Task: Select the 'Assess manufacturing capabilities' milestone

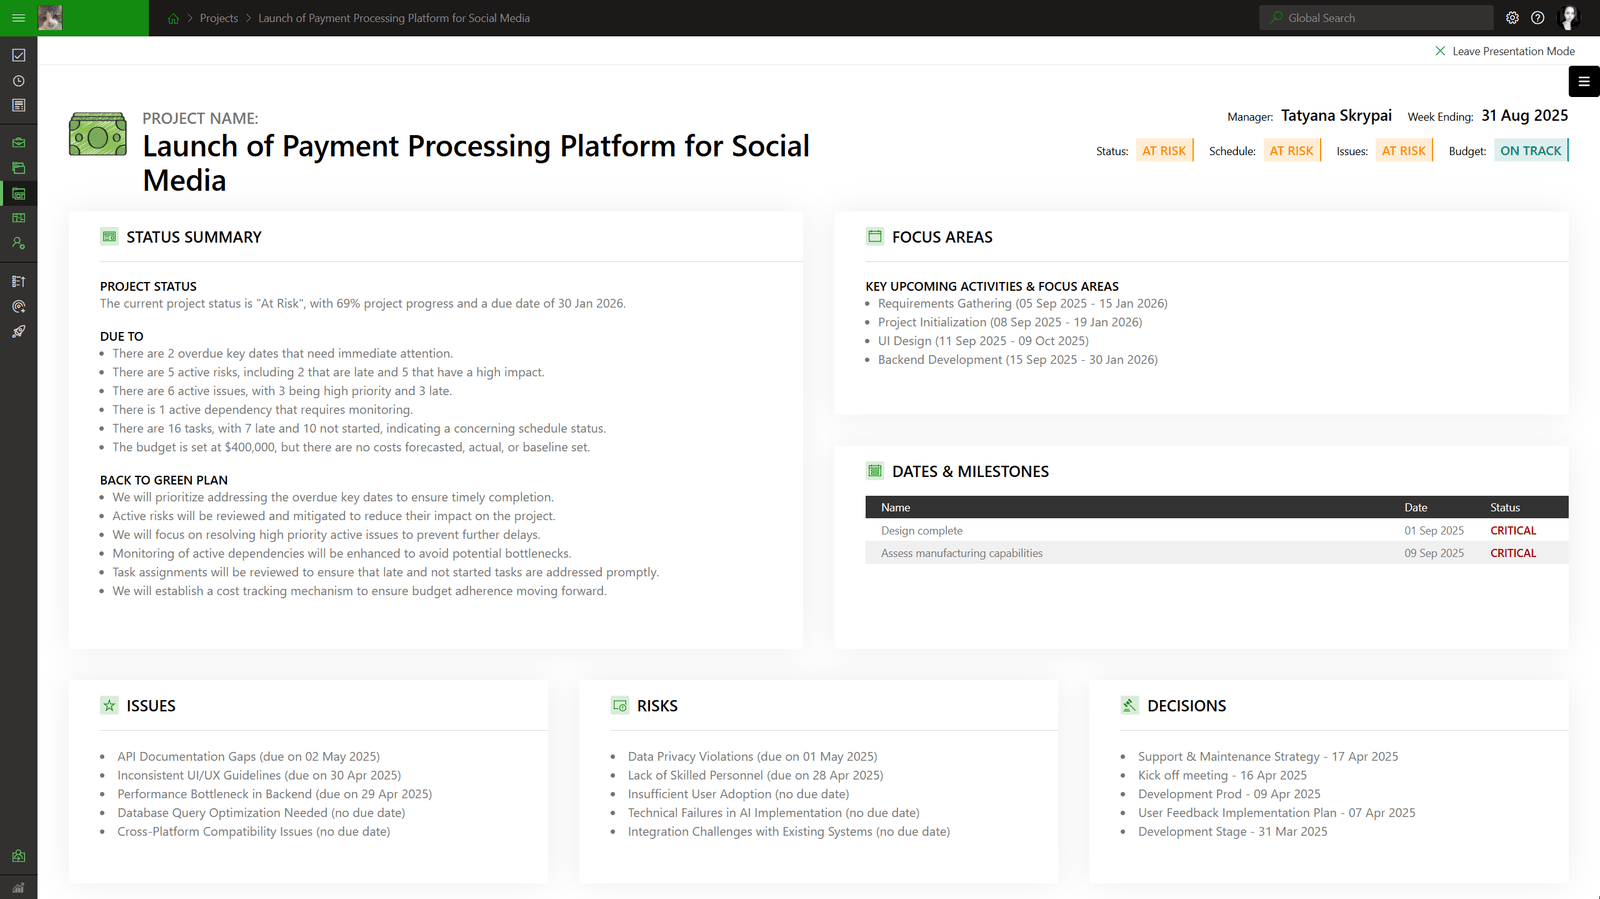Action: [1217, 553]
